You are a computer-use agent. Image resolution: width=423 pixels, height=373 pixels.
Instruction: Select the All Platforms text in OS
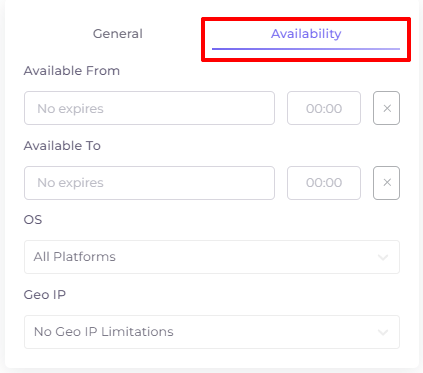[x=75, y=257]
